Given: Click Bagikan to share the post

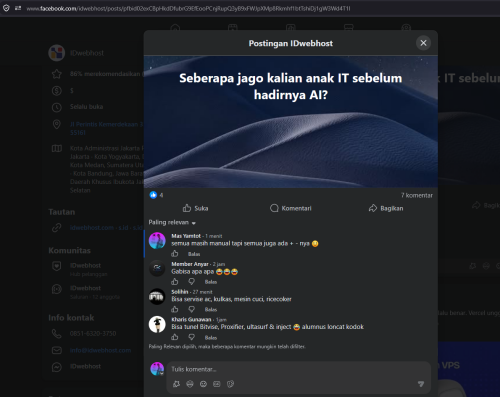Looking at the screenshot, I should coord(386,208).
